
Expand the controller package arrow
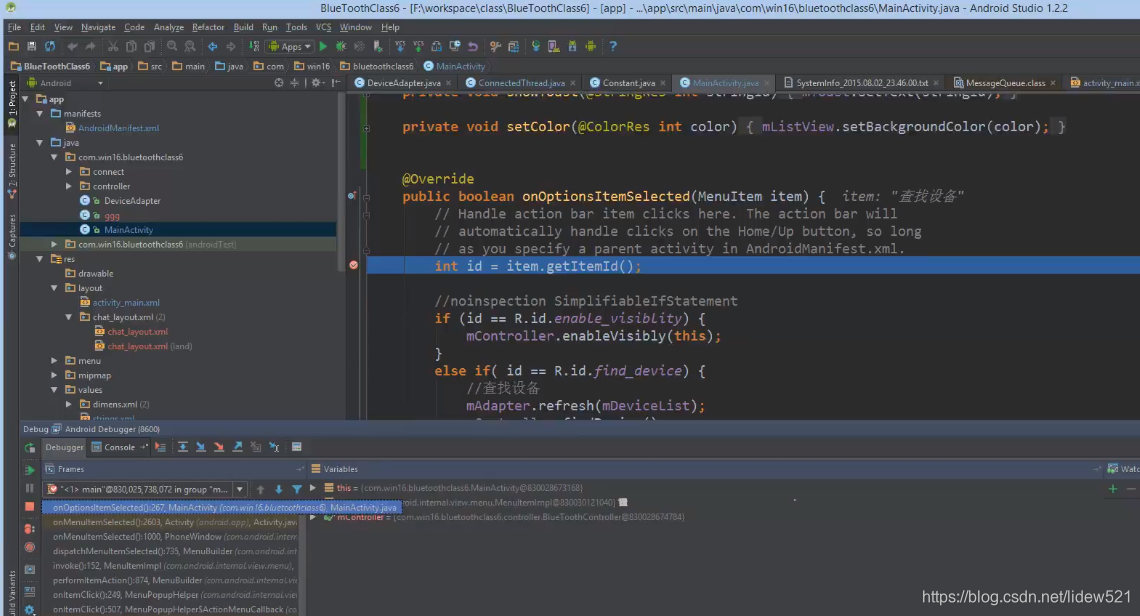(x=69, y=186)
